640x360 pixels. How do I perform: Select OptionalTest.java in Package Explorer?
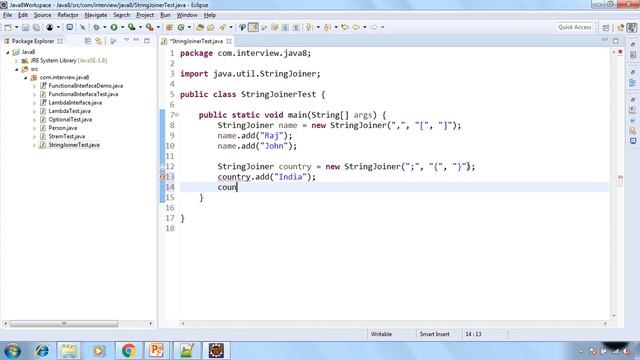70,120
